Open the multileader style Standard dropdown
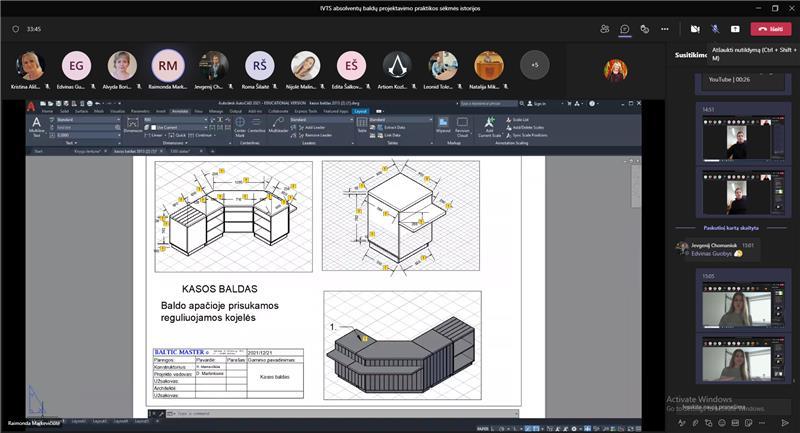Image resolution: width=800 pixels, height=433 pixels. pos(321,120)
